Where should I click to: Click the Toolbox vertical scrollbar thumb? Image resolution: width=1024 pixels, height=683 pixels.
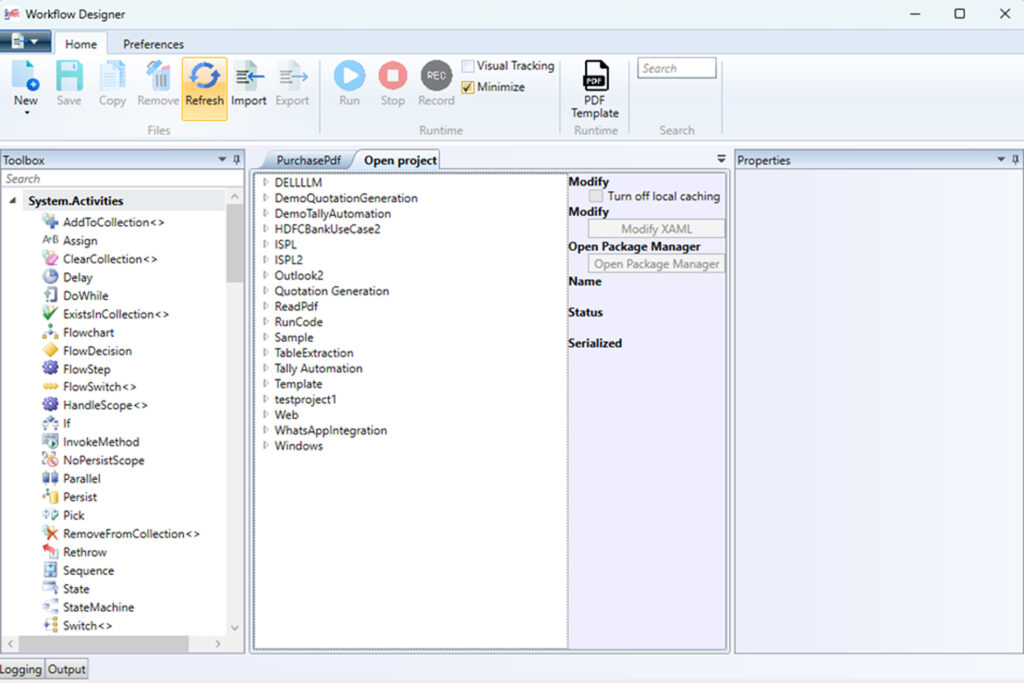[x=234, y=243]
